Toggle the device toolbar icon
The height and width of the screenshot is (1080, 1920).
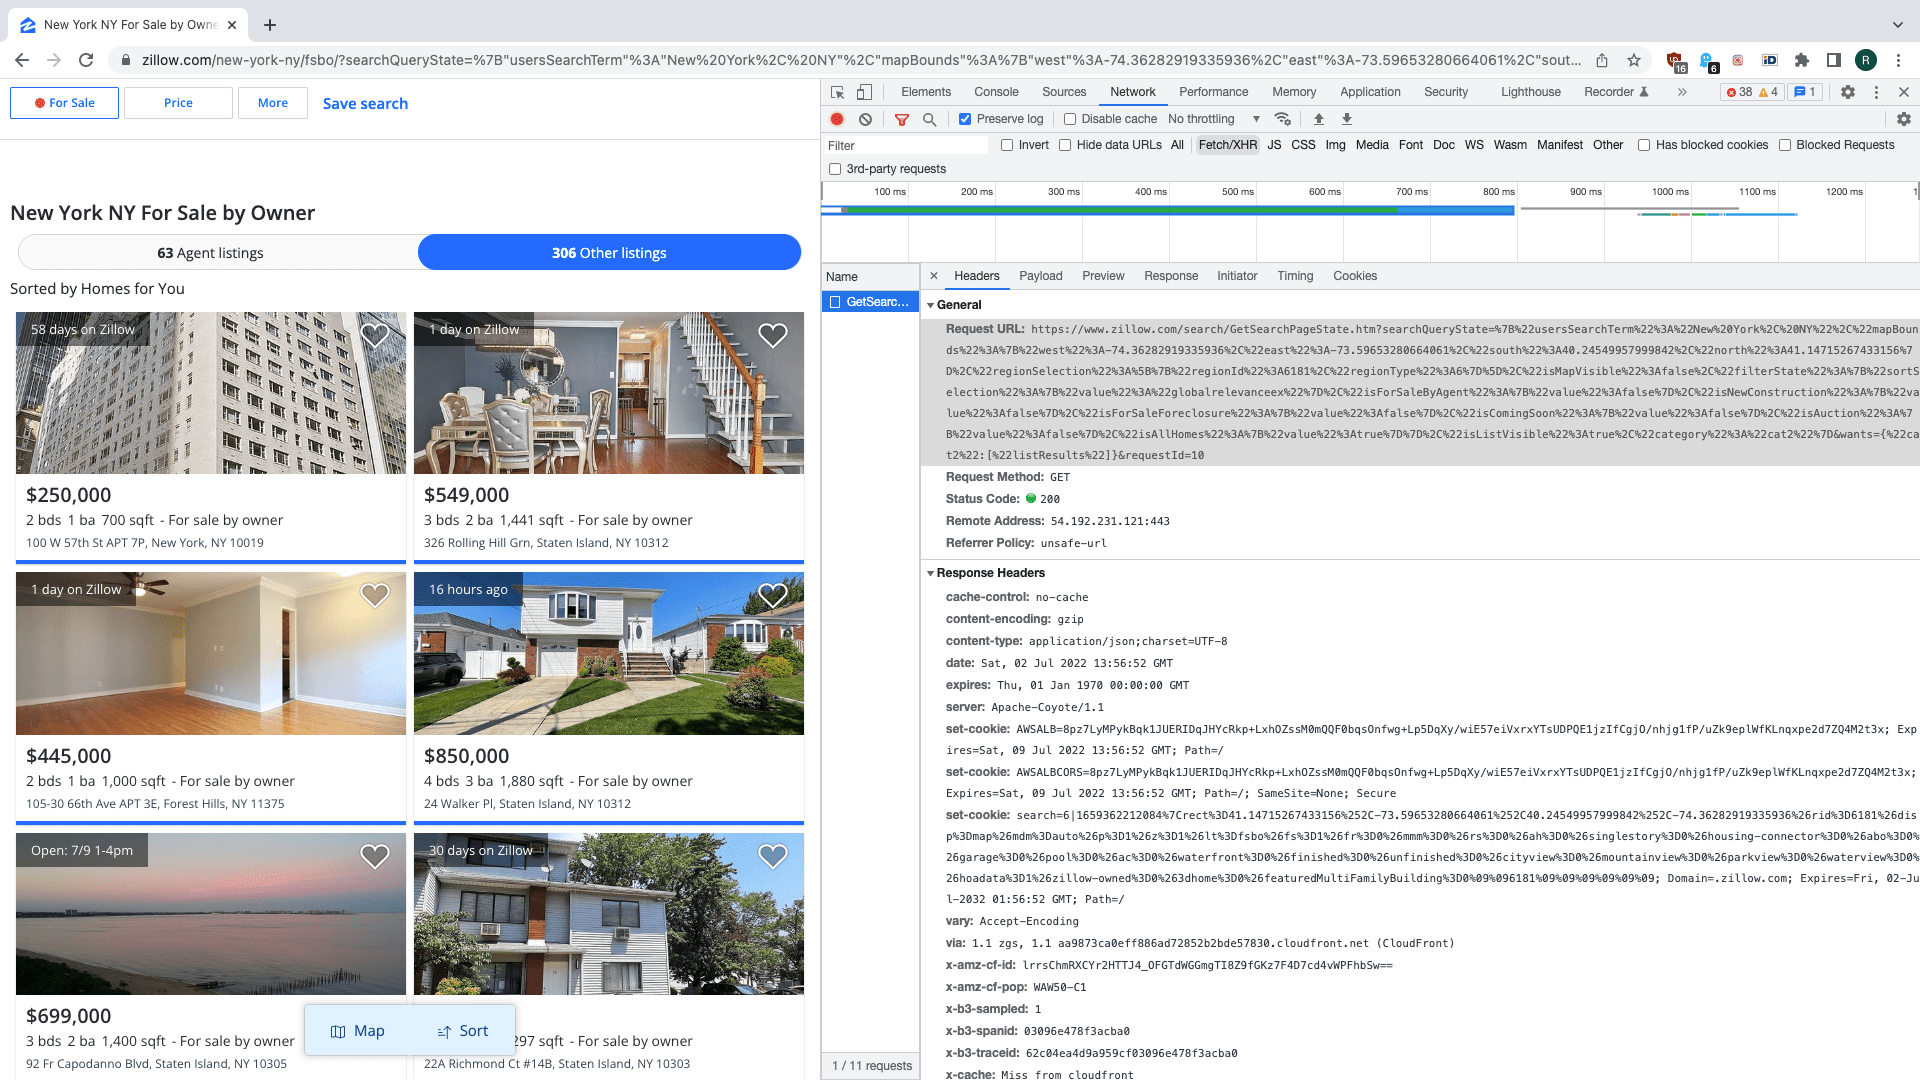coord(862,92)
